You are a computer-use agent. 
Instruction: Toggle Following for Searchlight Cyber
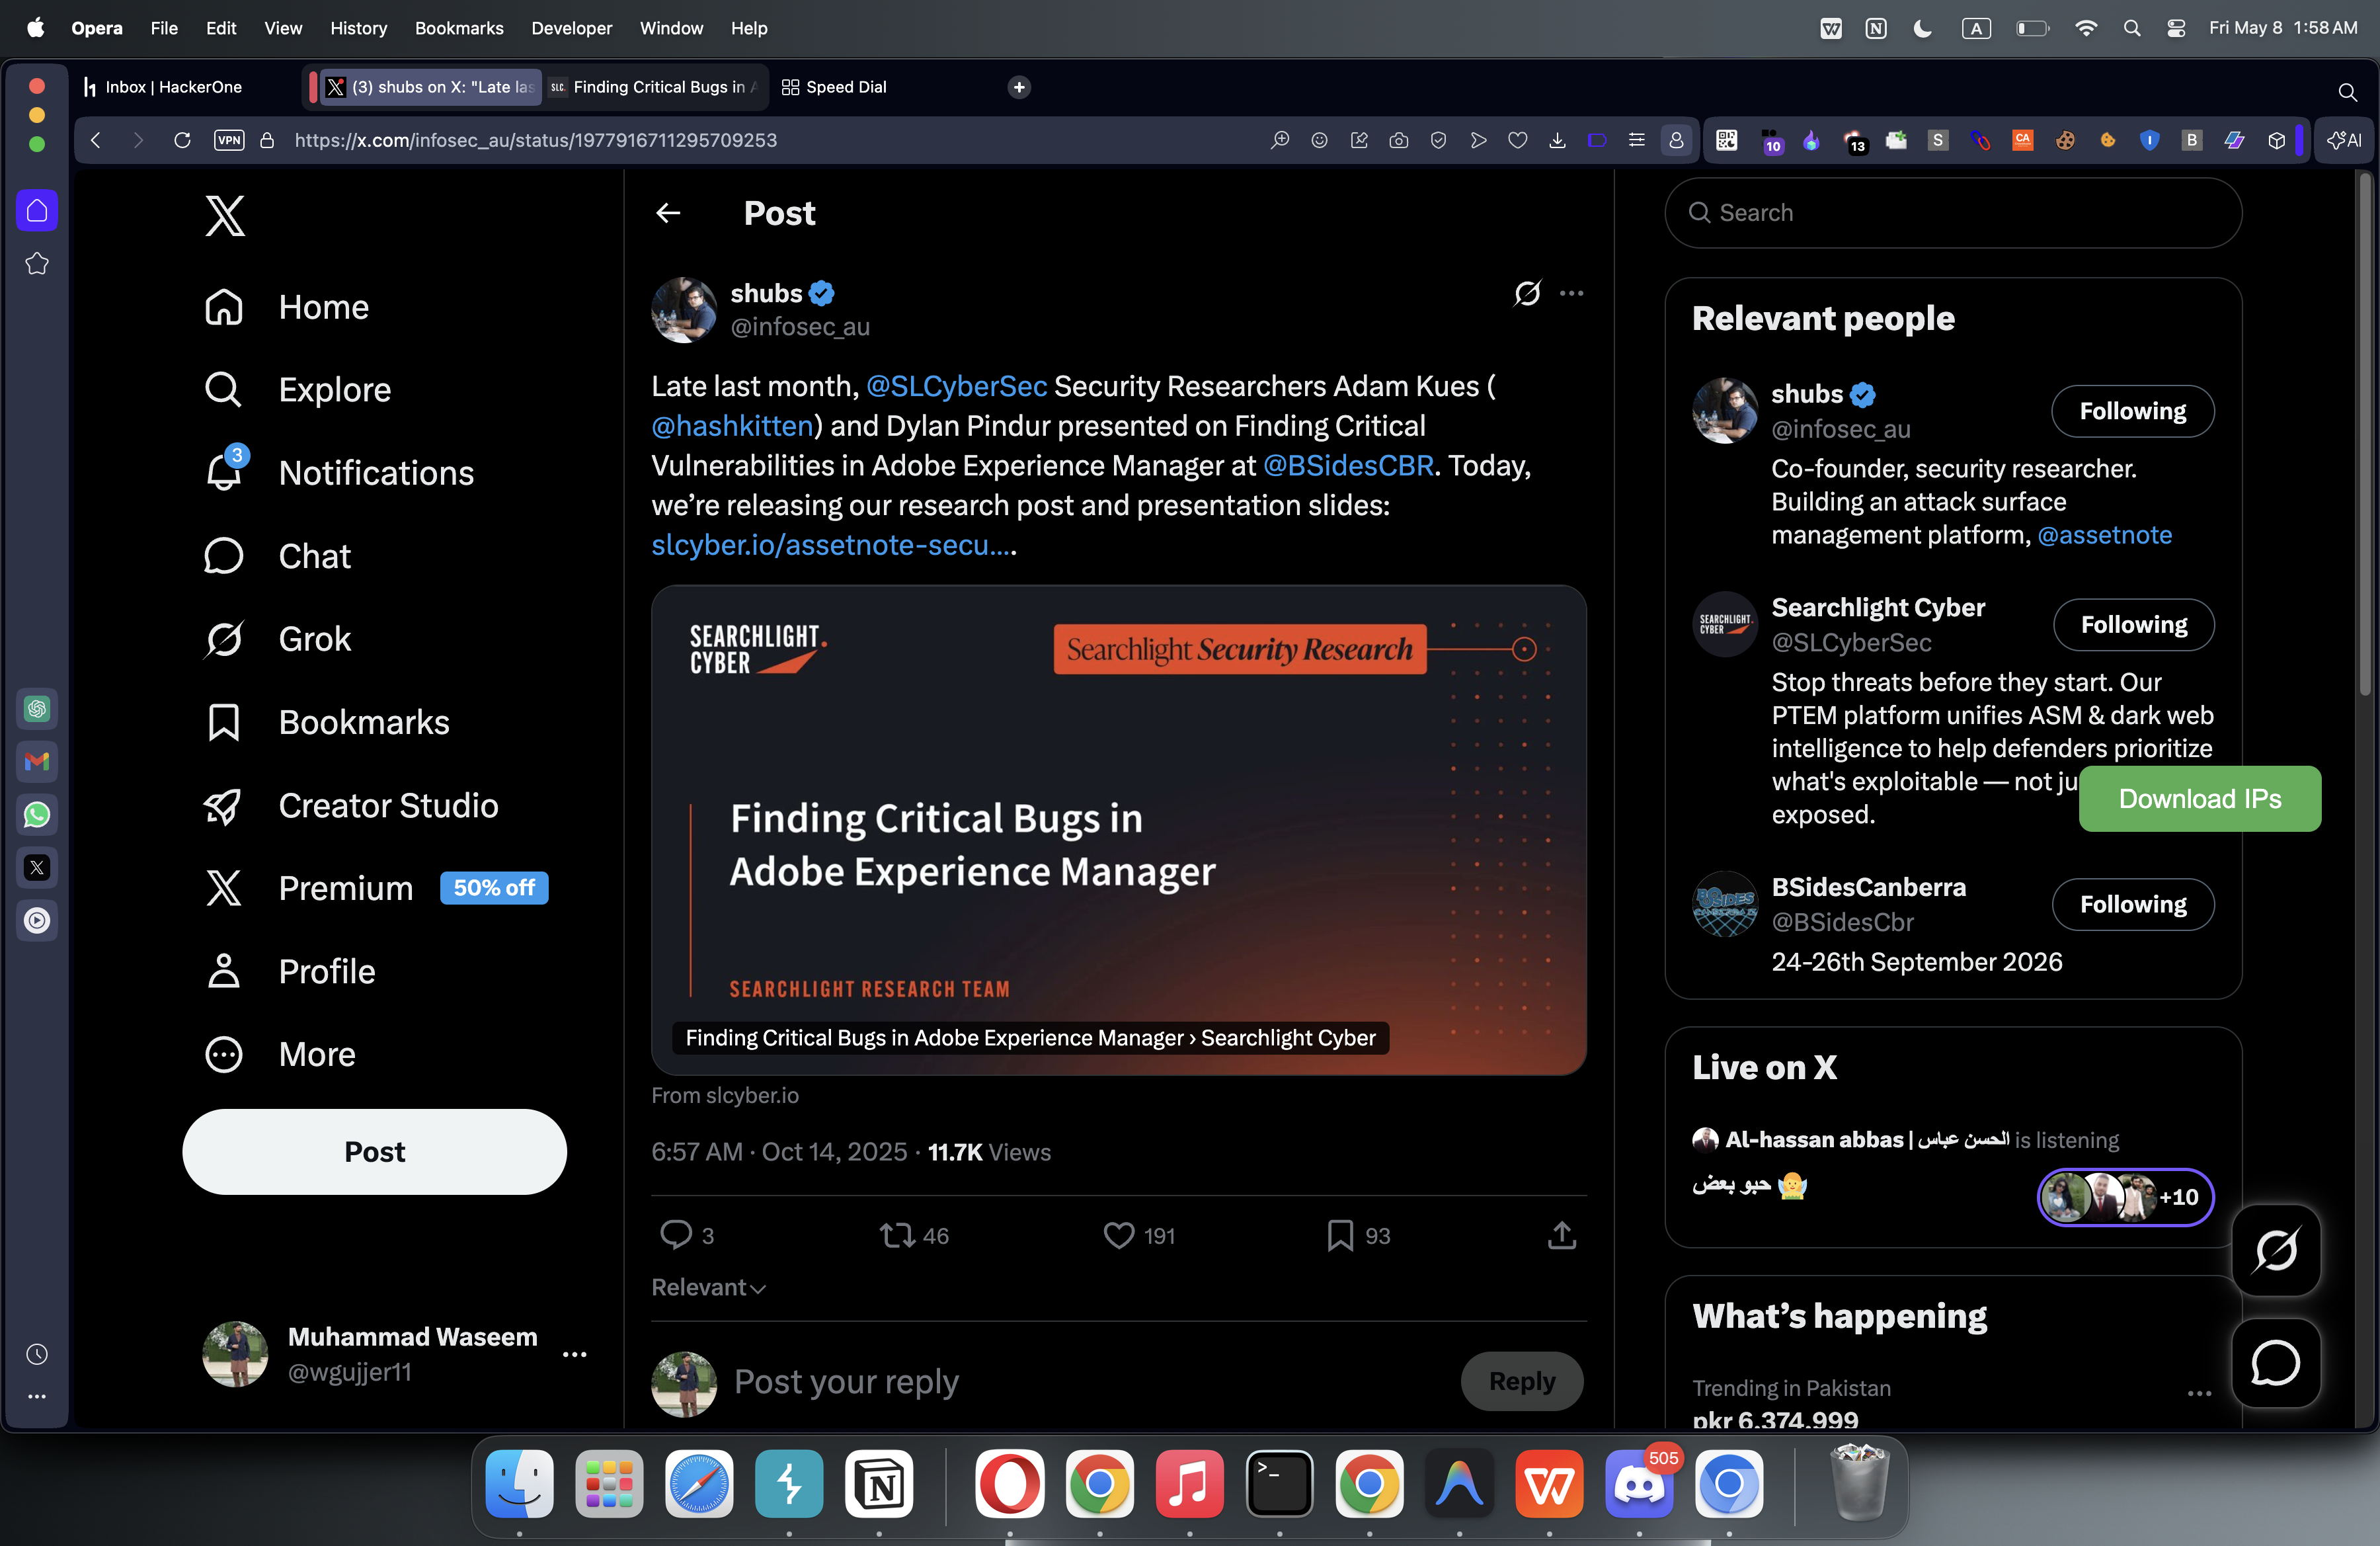pyautogui.click(x=2133, y=625)
